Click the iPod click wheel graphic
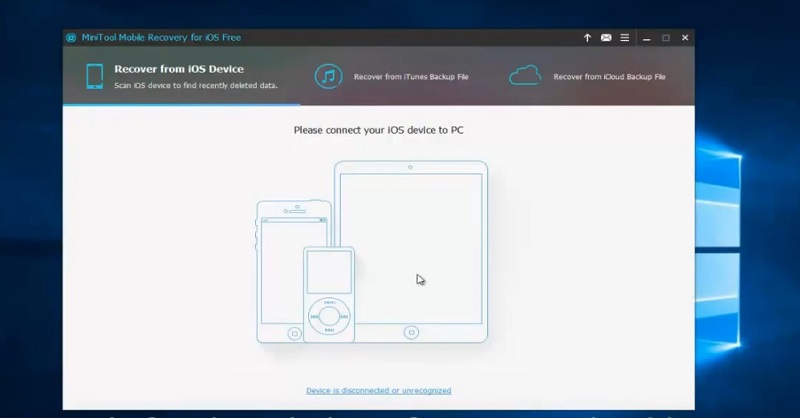800x418 pixels. pos(329,315)
